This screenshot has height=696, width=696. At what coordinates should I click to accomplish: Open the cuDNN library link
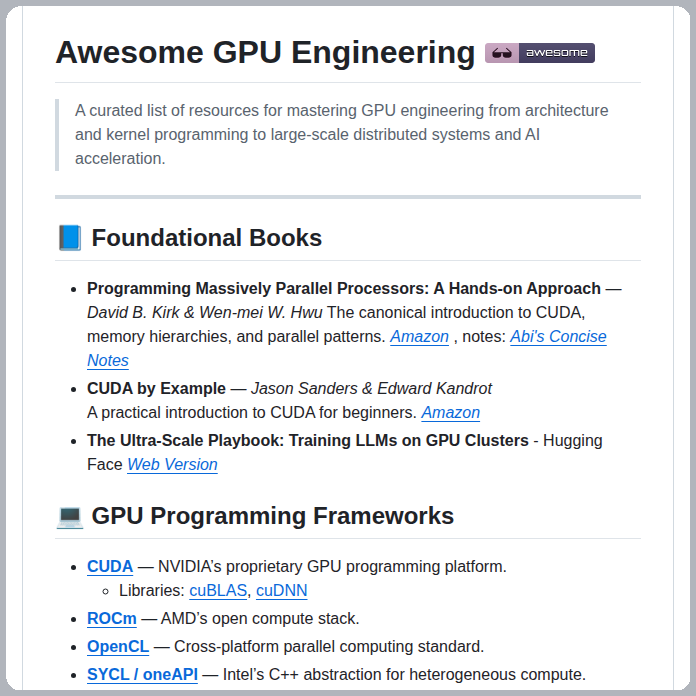[281, 590]
